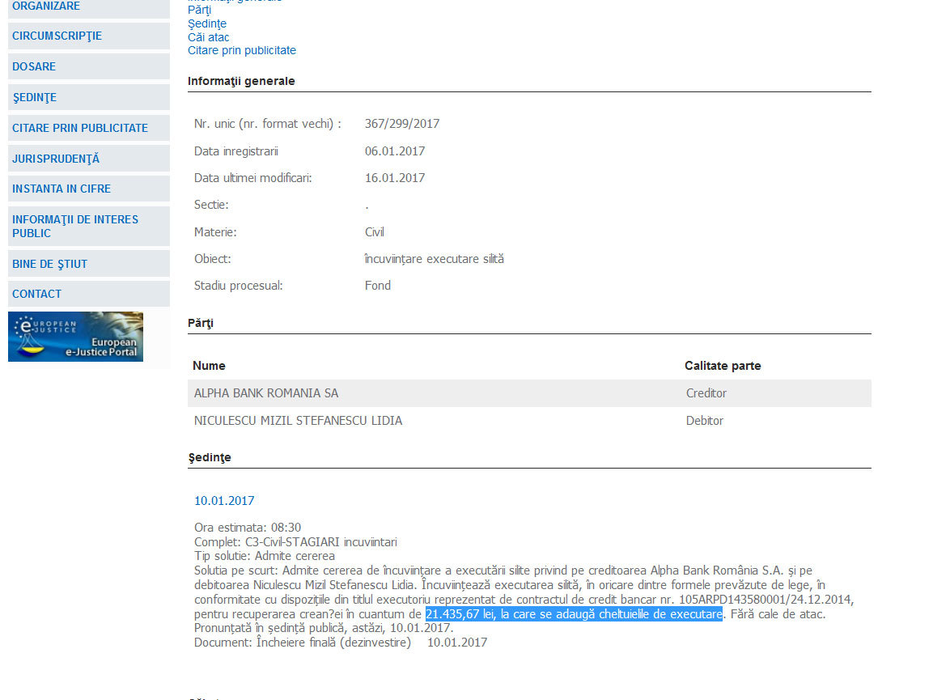
Task: Open CITARE PRIN PUBLICITATE sidebar item
Action: (x=89, y=128)
